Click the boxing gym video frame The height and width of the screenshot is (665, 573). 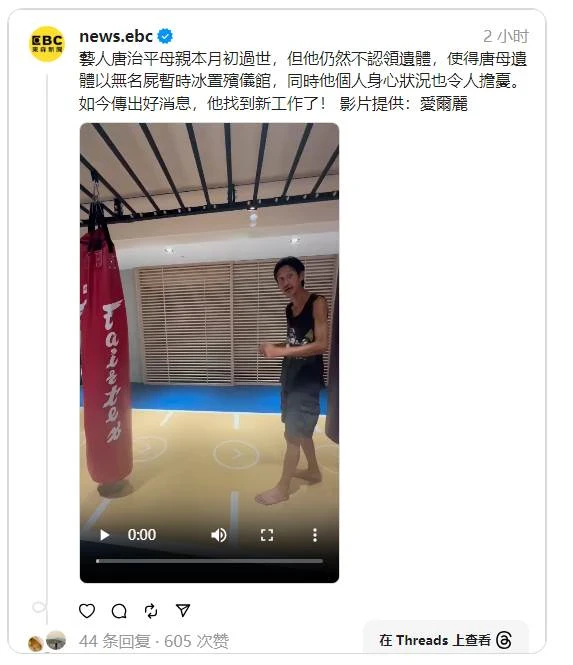click(210, 322)
